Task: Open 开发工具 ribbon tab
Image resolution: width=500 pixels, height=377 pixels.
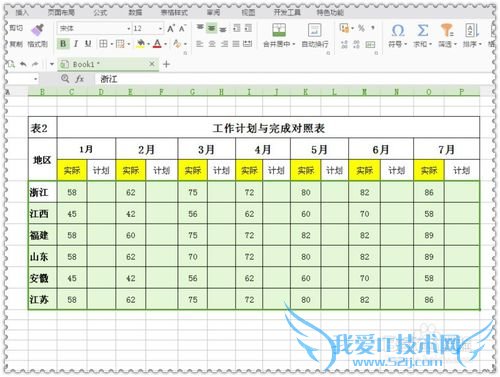Action: pyautogui.click(x=287, y=13)
